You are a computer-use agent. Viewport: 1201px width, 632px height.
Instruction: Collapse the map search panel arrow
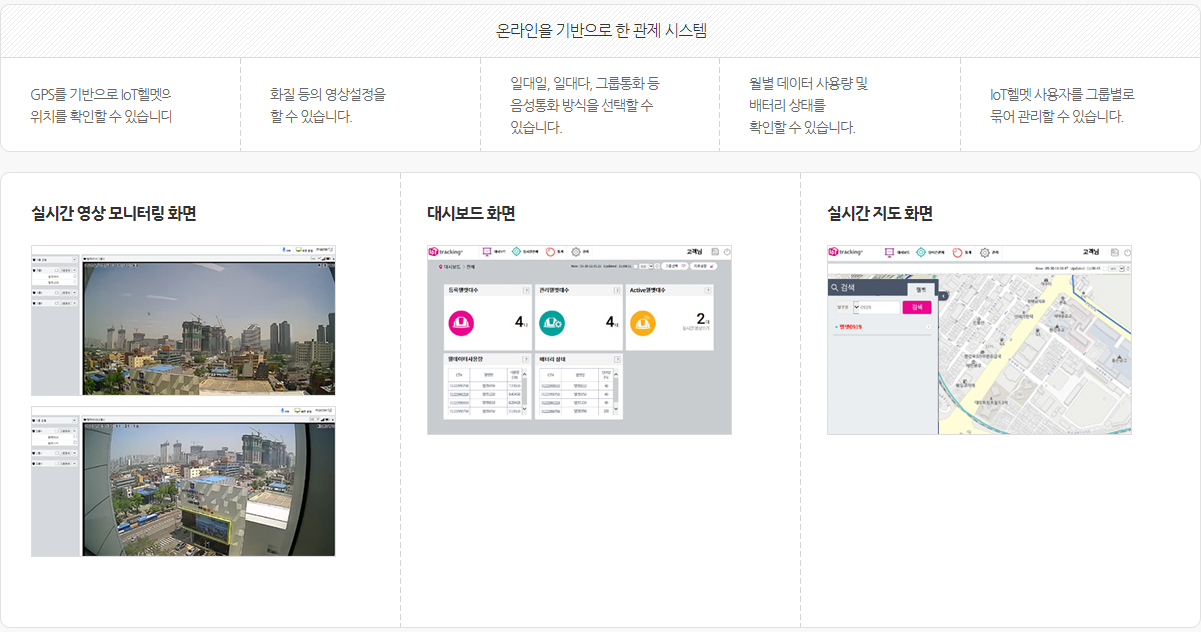942,296
